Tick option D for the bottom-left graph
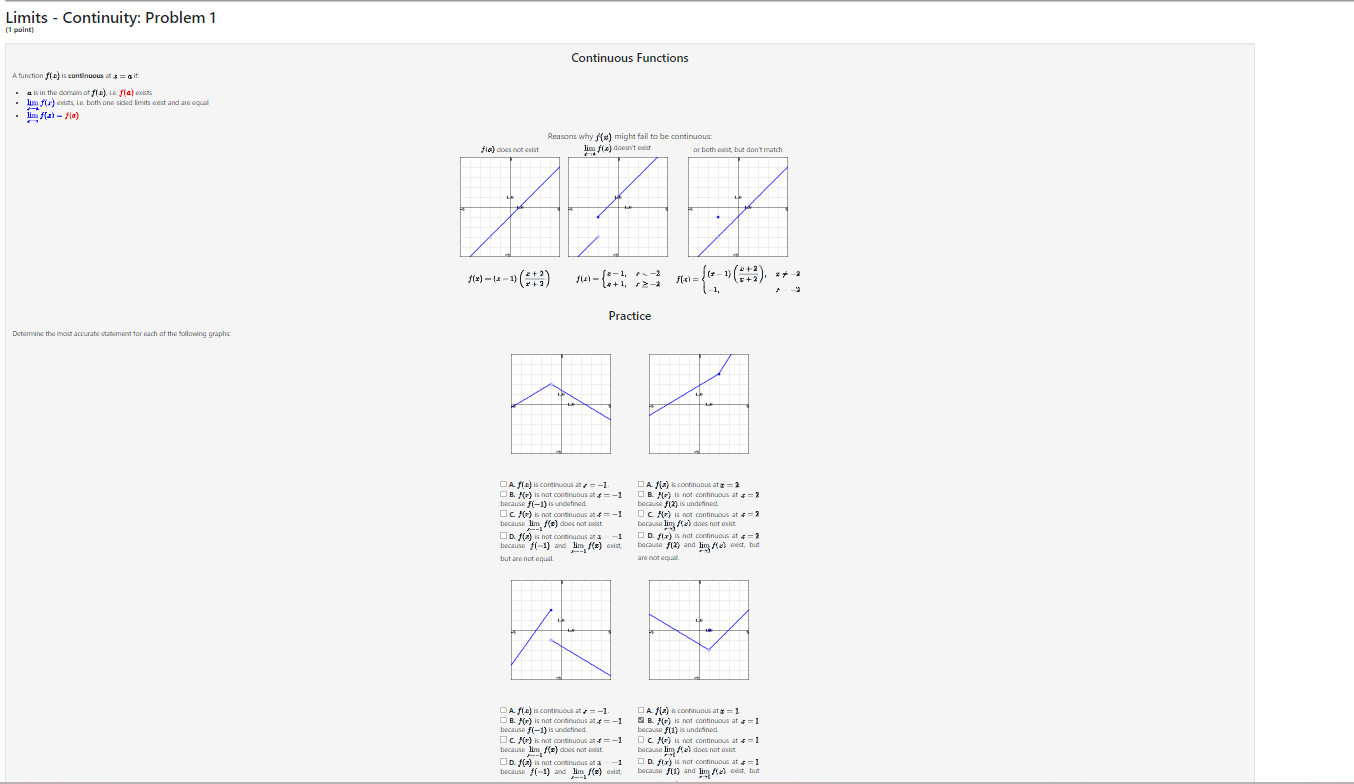 click(x=503, y=762)
